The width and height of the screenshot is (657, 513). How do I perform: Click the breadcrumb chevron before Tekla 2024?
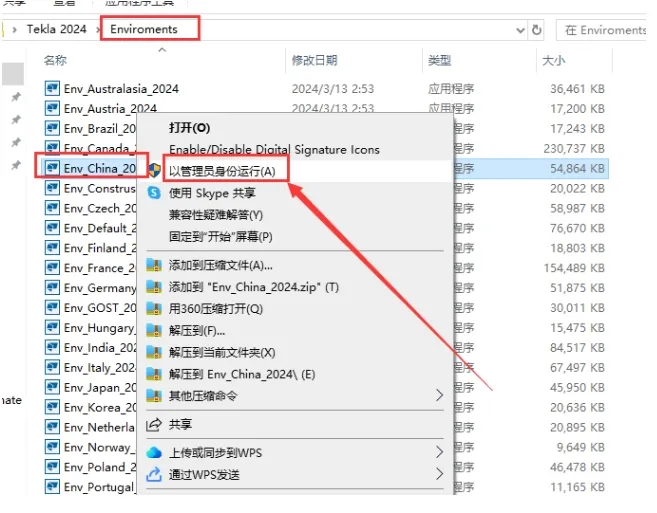click(15, 30)
